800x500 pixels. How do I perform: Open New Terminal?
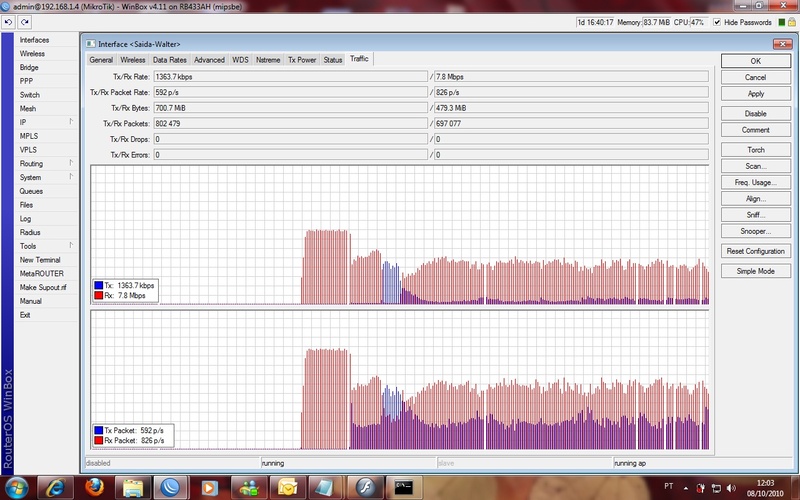tap(40, 260)
